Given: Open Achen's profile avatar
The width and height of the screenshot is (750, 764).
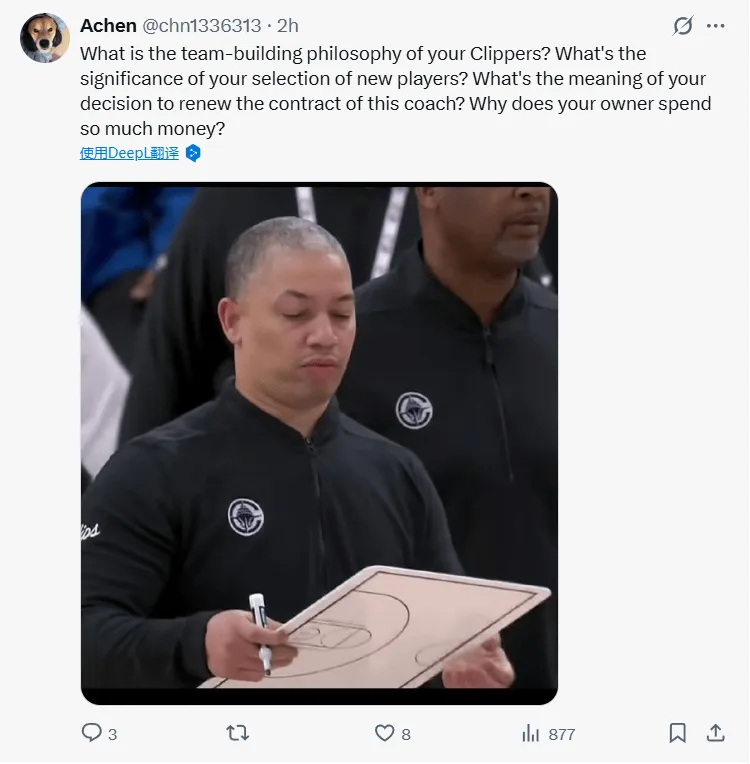Looking at the screenshot, I should point(44,38).
